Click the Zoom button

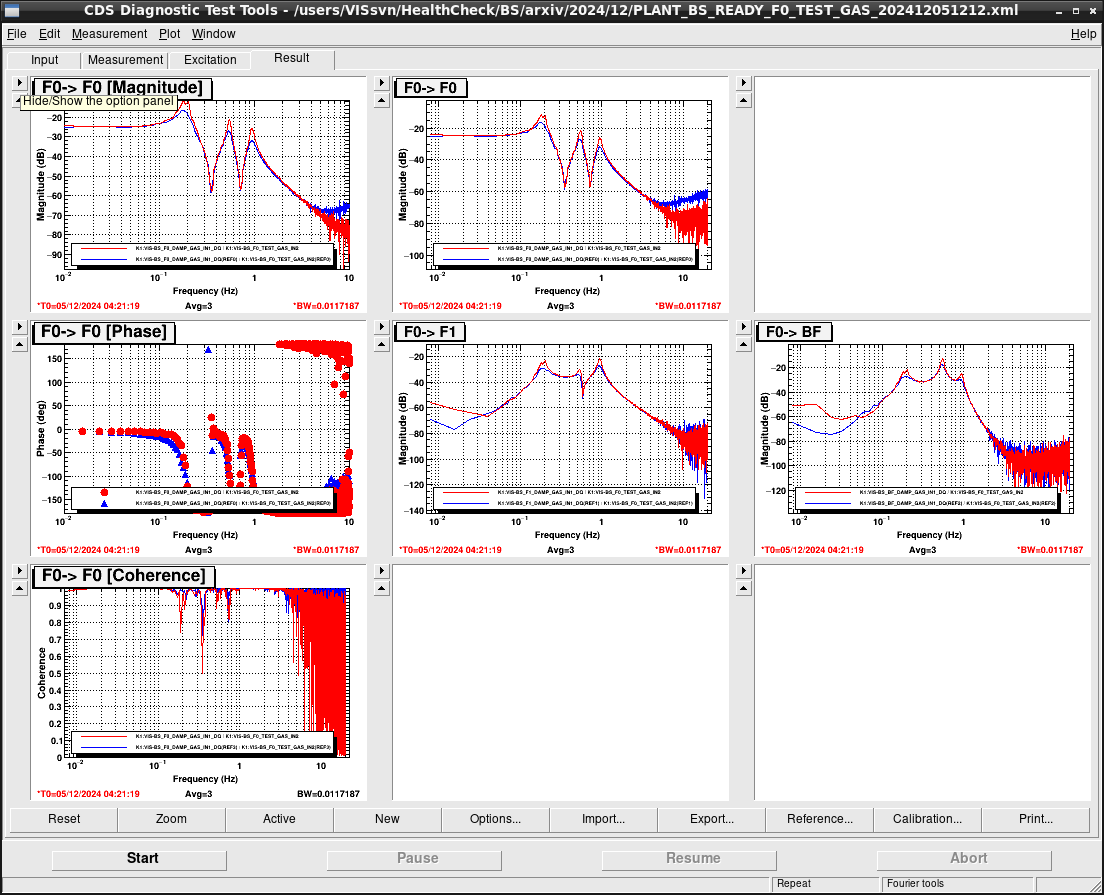pyautogui.click(x=171, y=819)
